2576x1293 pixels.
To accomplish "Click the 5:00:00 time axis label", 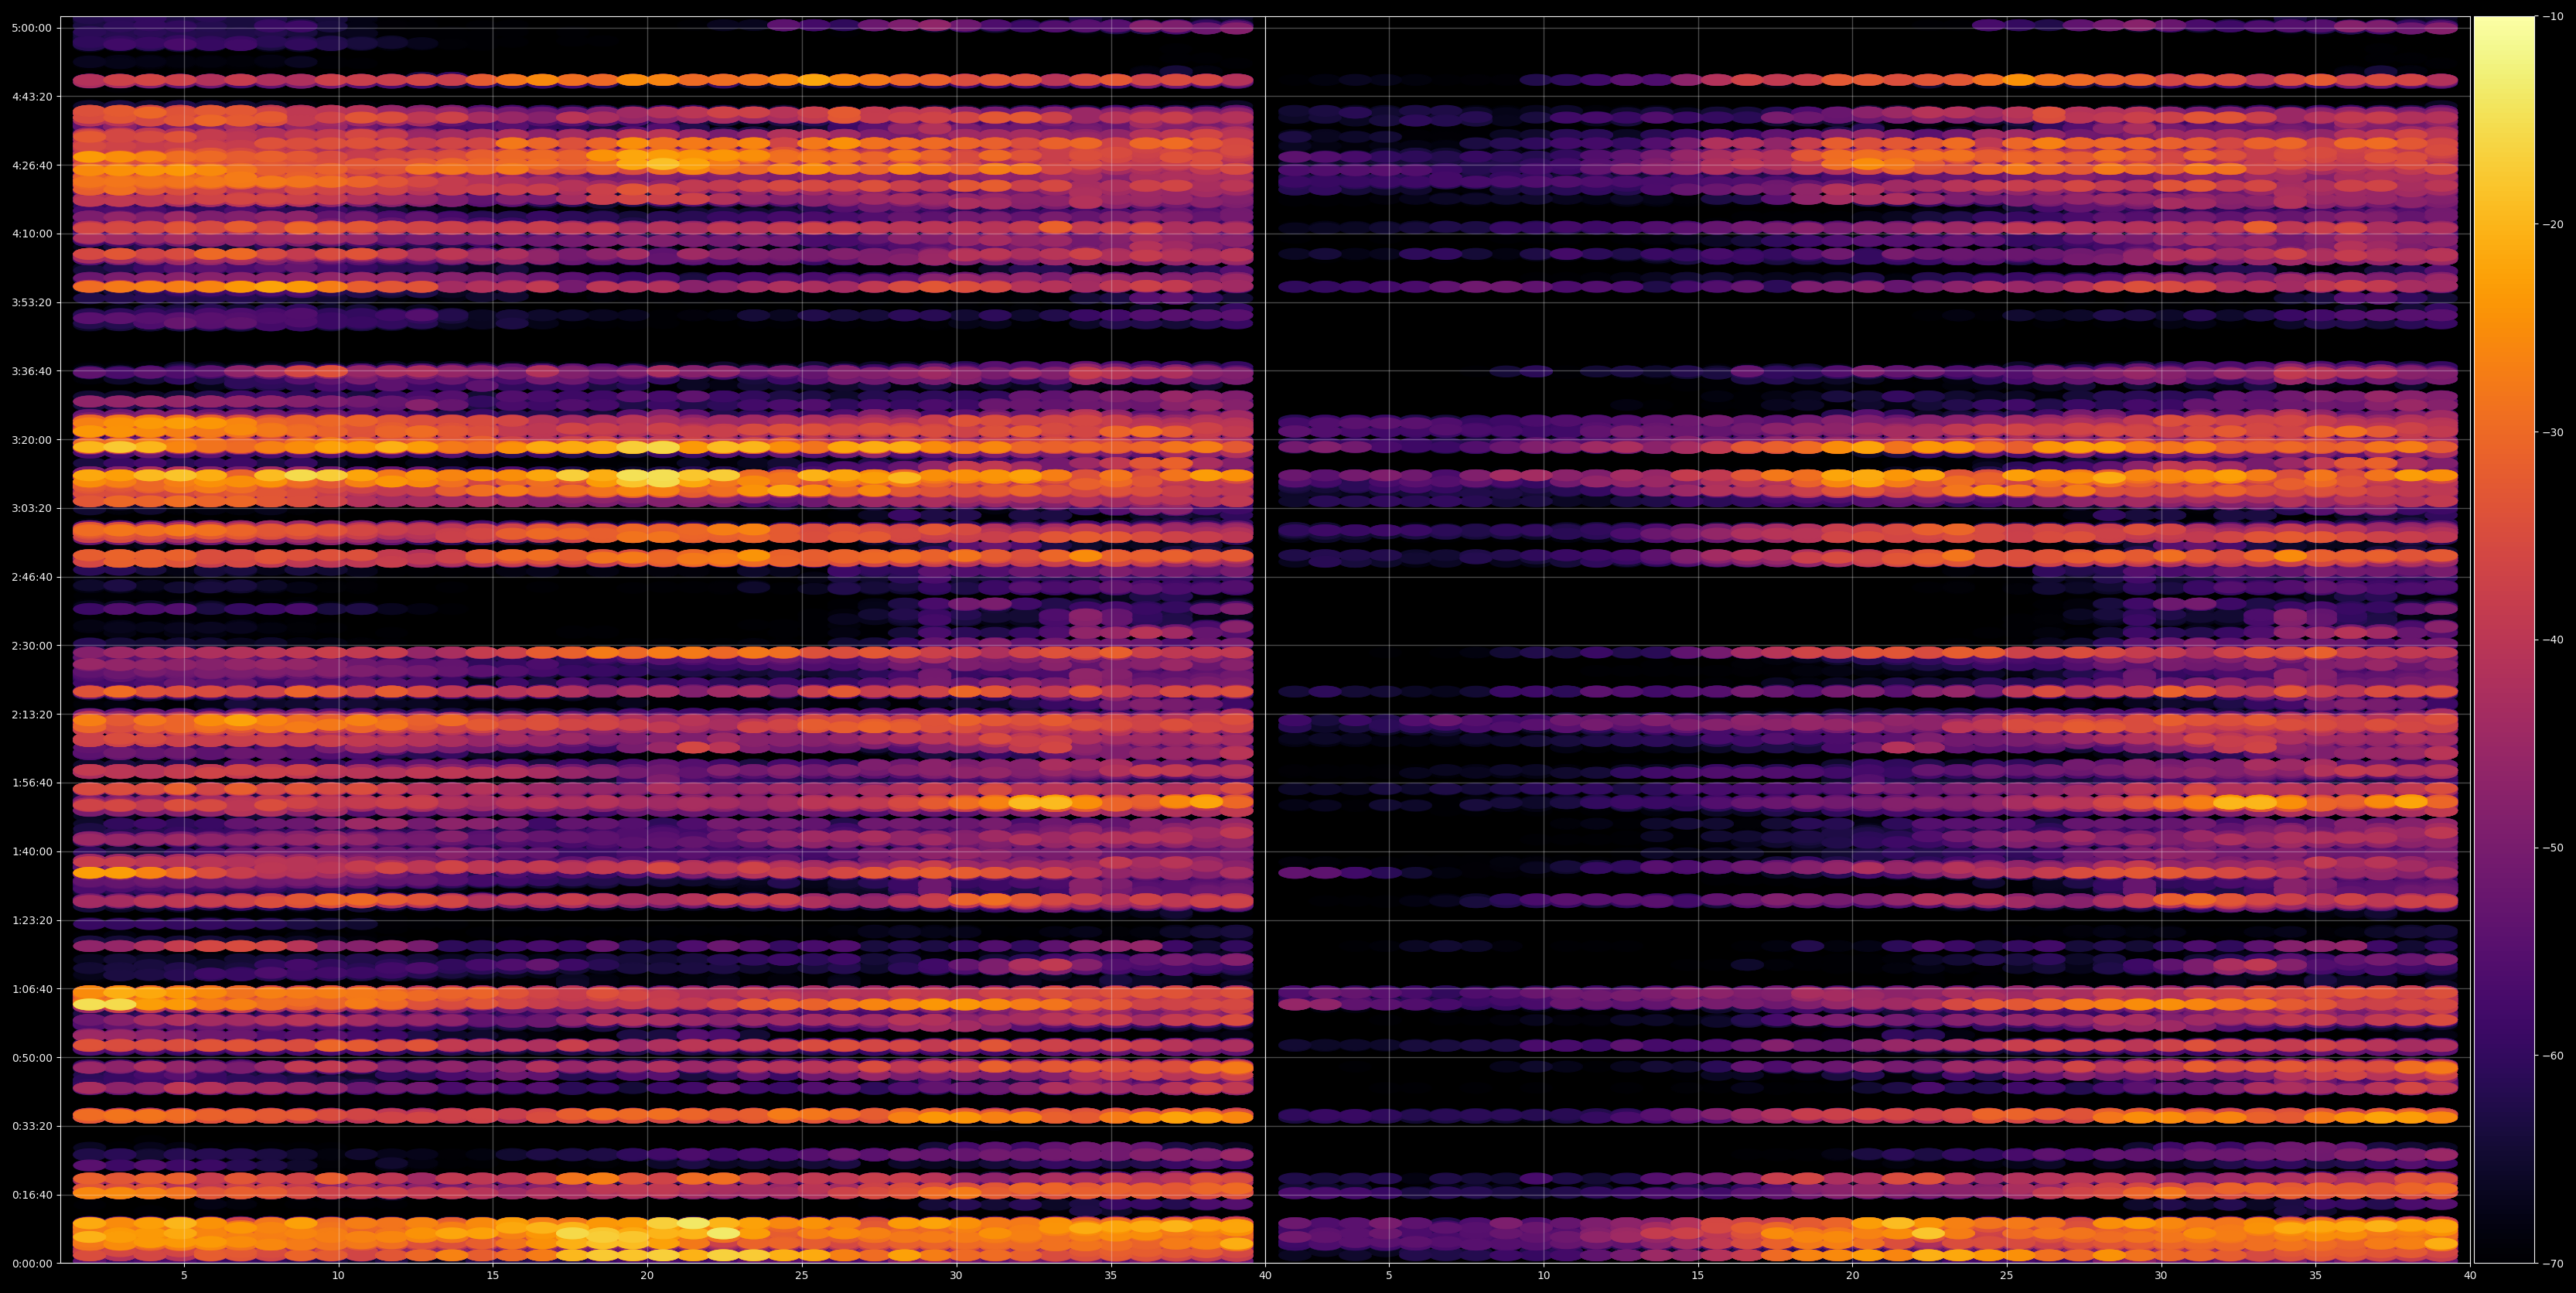I will pyautogui.click(x=31, y=28).
